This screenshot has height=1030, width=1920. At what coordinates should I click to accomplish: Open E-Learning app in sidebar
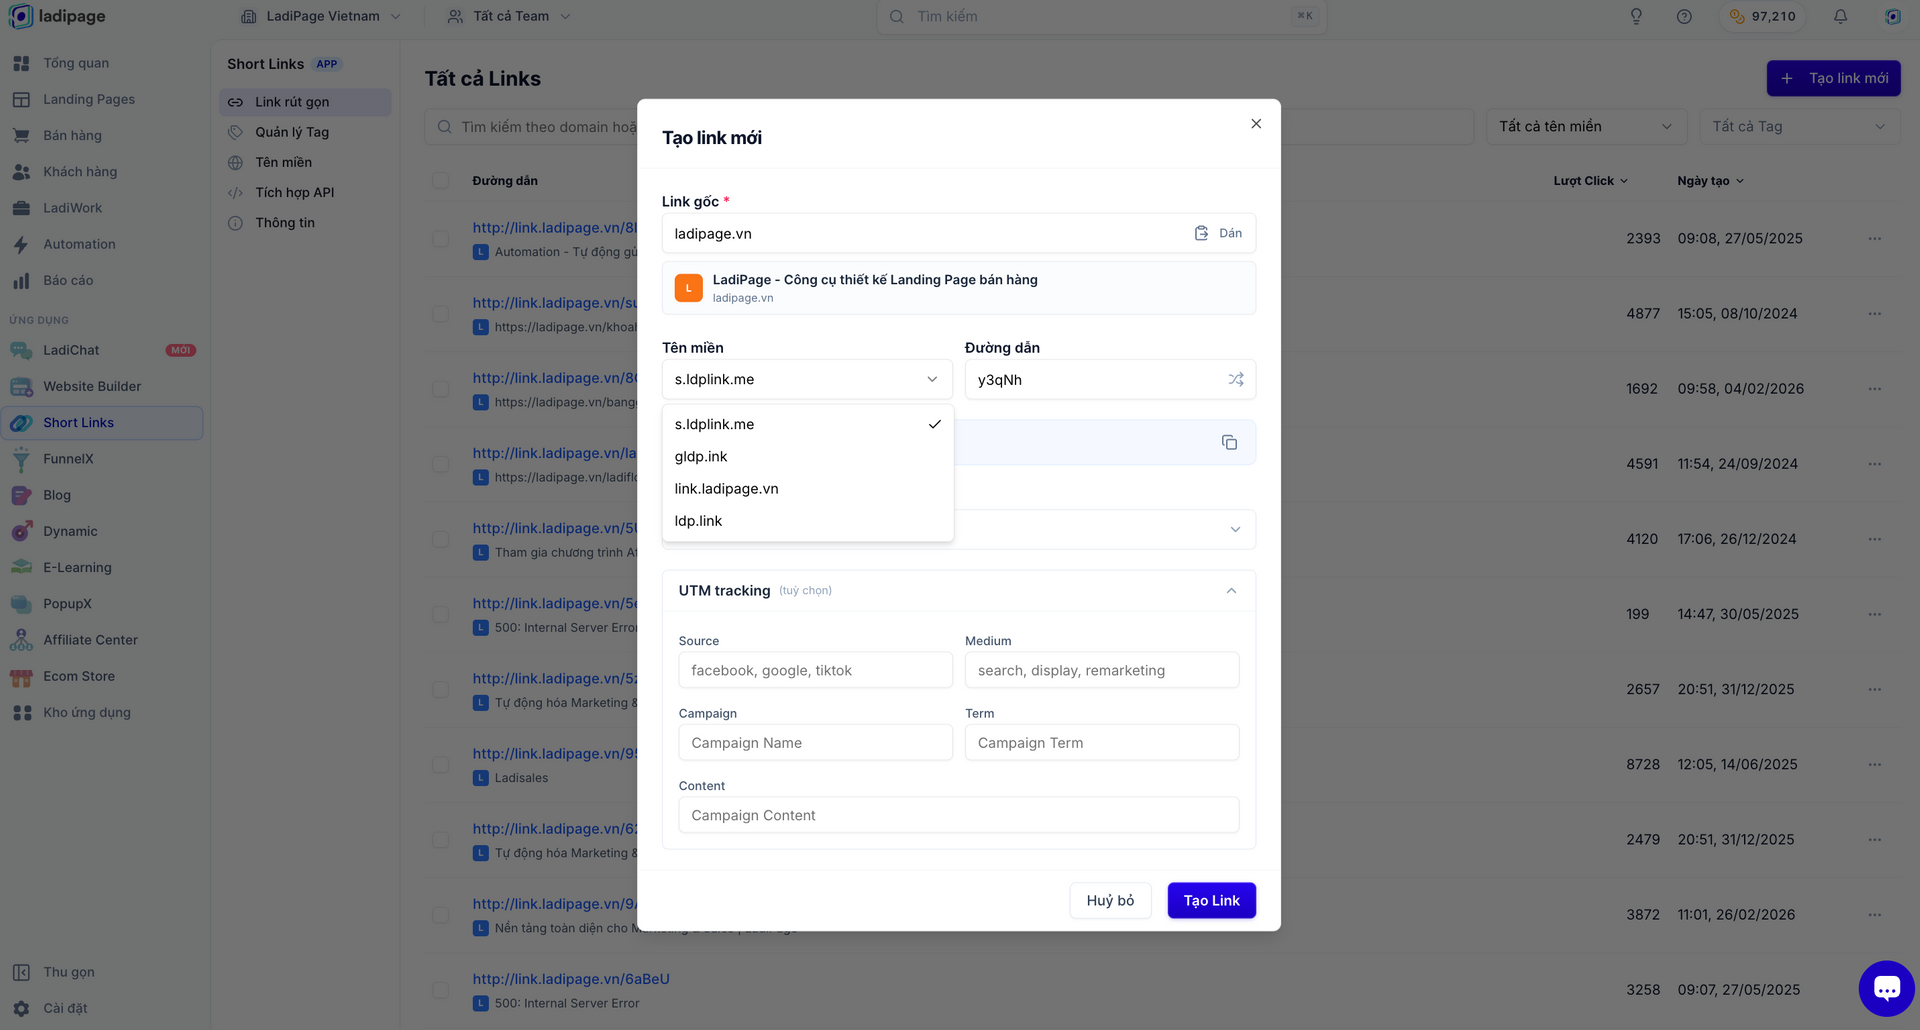pyautogui.click(x=77, y=567)
